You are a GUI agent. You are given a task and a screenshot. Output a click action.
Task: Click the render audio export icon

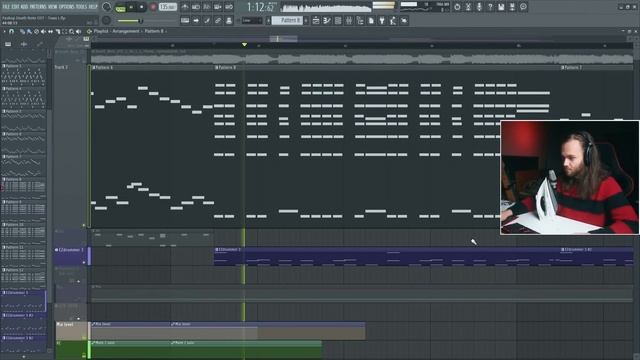click(512, 7)
